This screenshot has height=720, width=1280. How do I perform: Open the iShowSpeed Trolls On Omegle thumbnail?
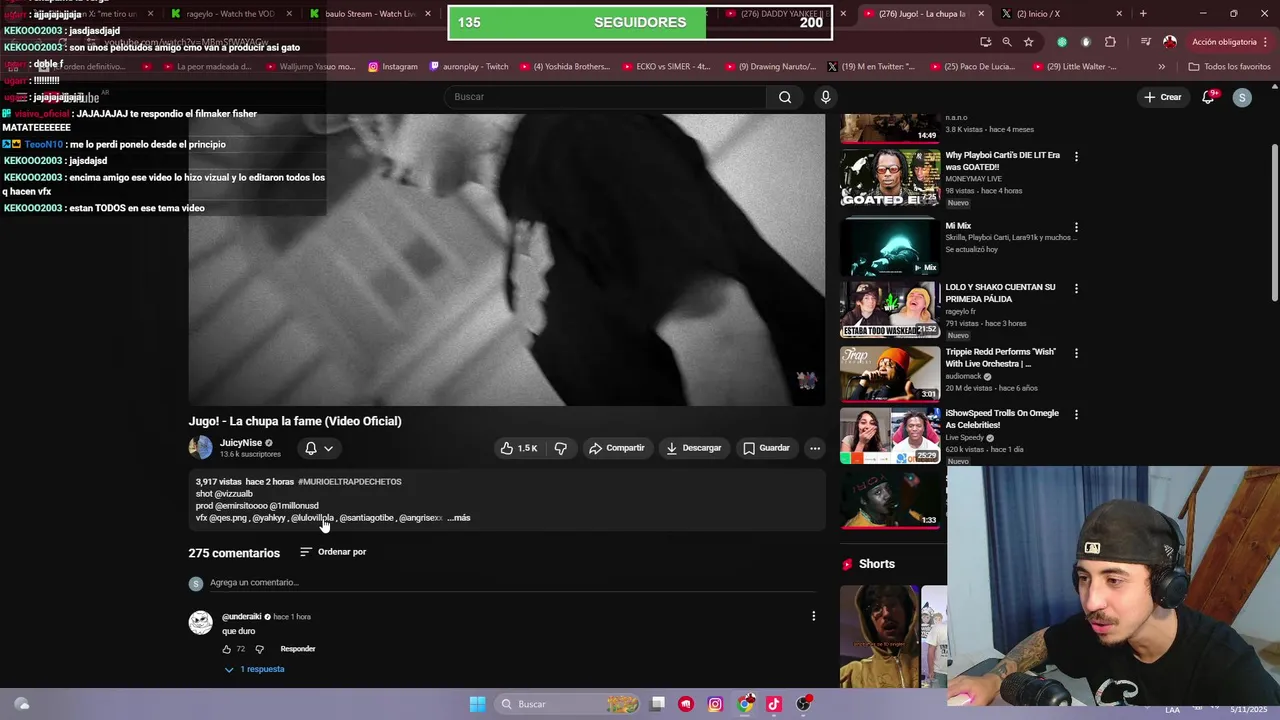tap(890, 435)
